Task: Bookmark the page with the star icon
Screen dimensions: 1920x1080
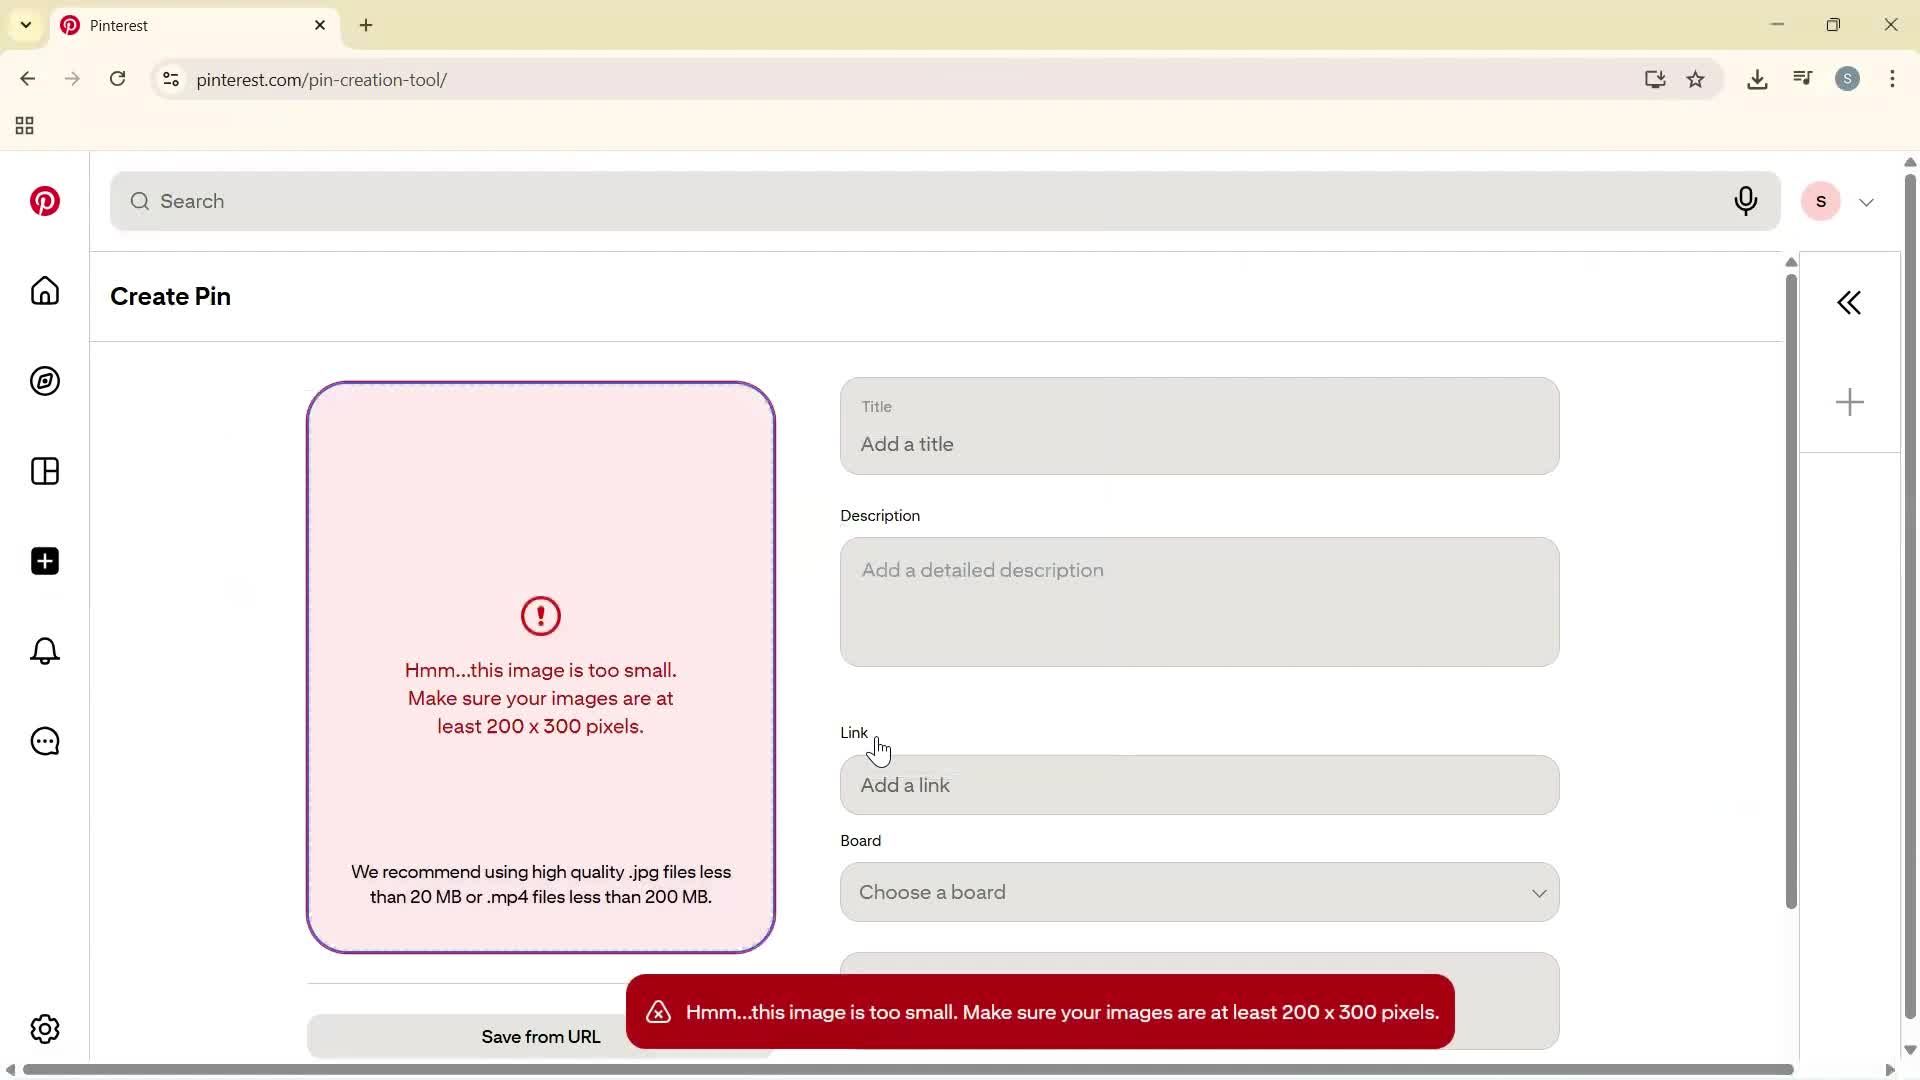Action: [x=1696, y=79]
